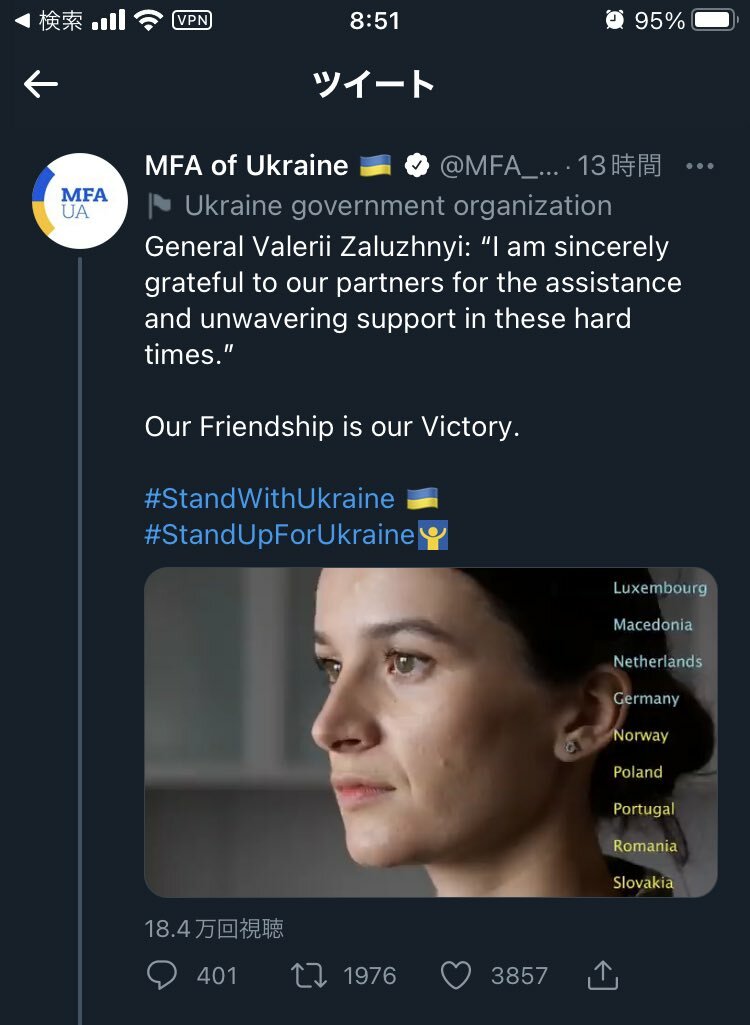Open MFA UA profile avatar
750x1025 pixels.
[80, 201]
